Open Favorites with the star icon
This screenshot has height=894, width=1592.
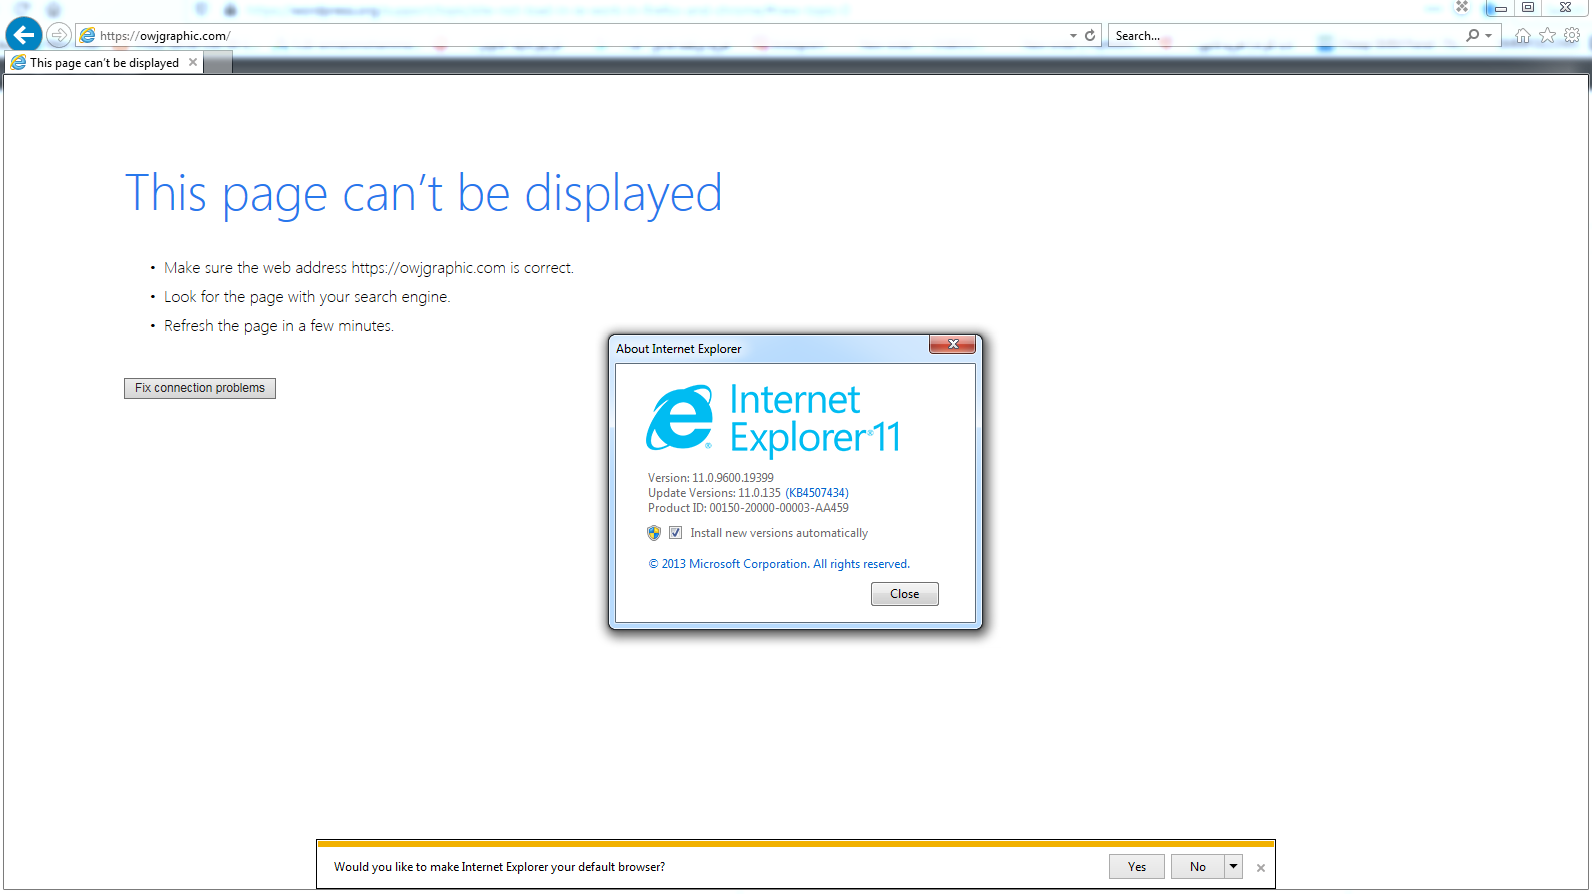pyautogui.click(x=1547, y=35)
